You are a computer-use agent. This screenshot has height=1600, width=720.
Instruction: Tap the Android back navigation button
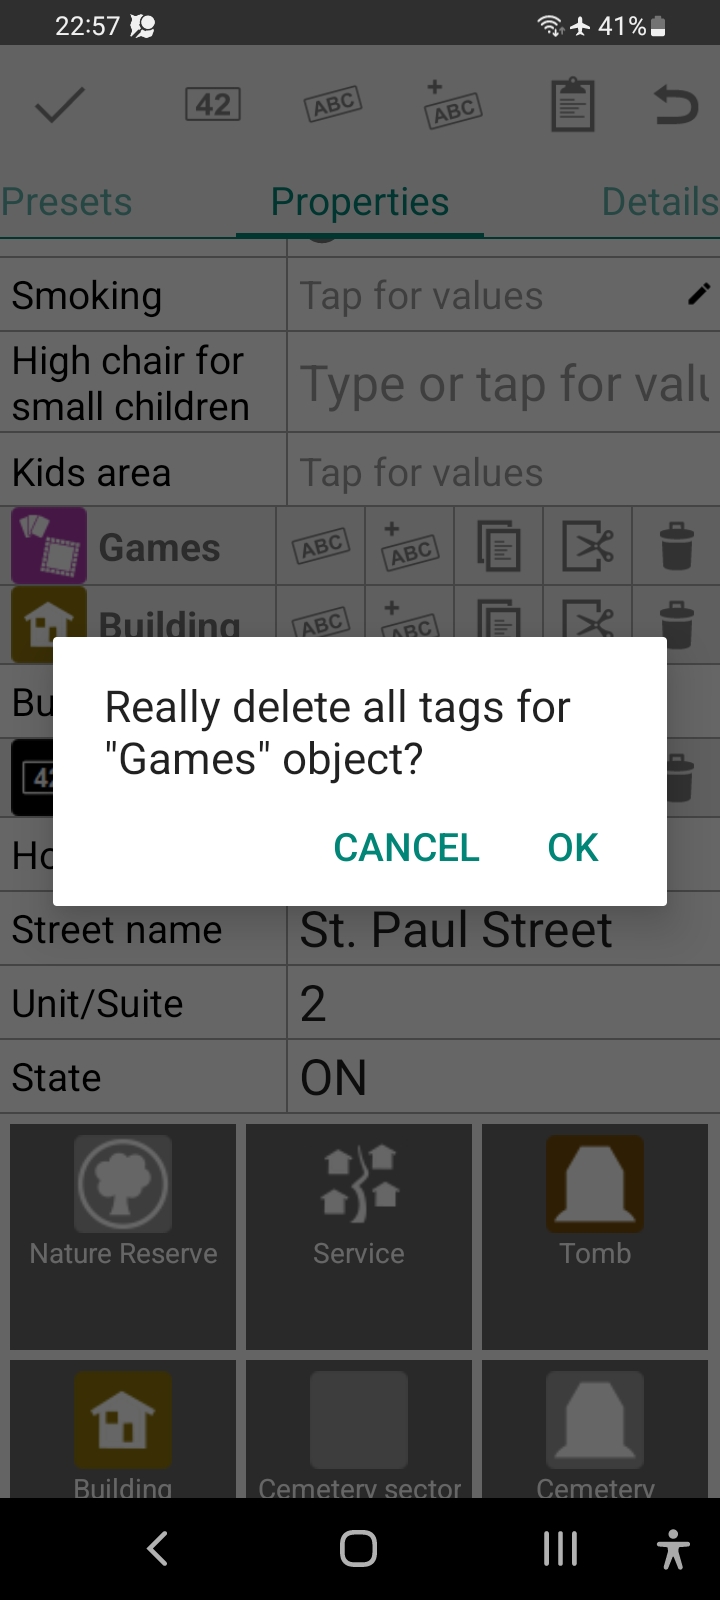point(157,1549)
